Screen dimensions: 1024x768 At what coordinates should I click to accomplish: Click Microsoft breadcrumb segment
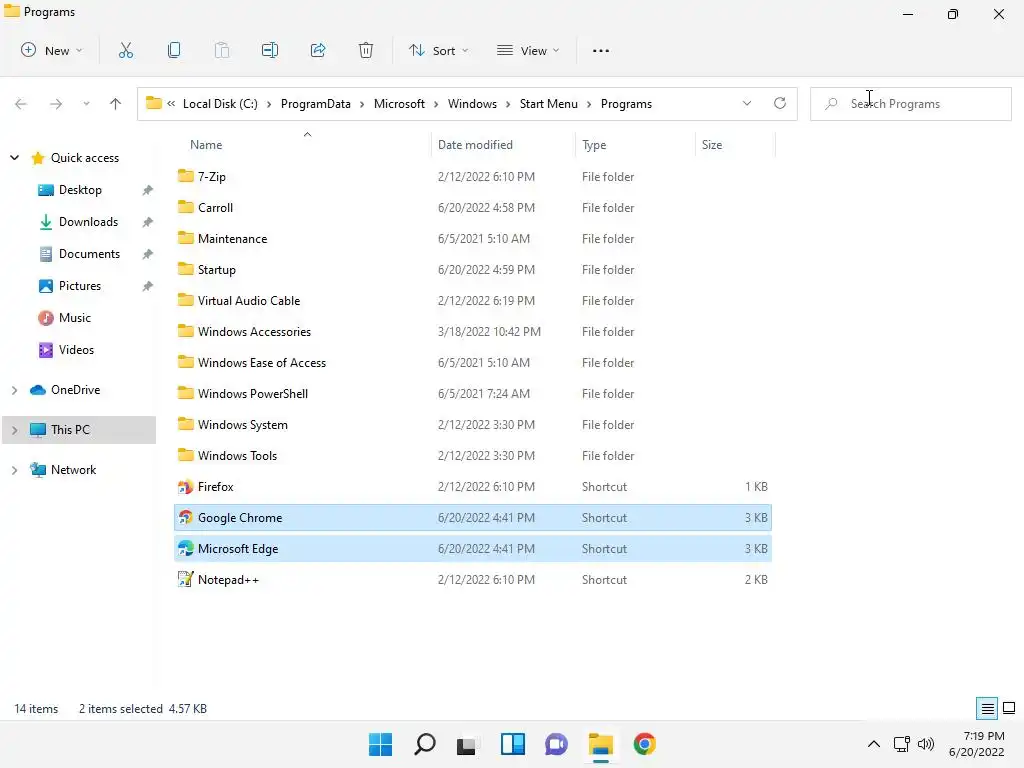(399, 104)
